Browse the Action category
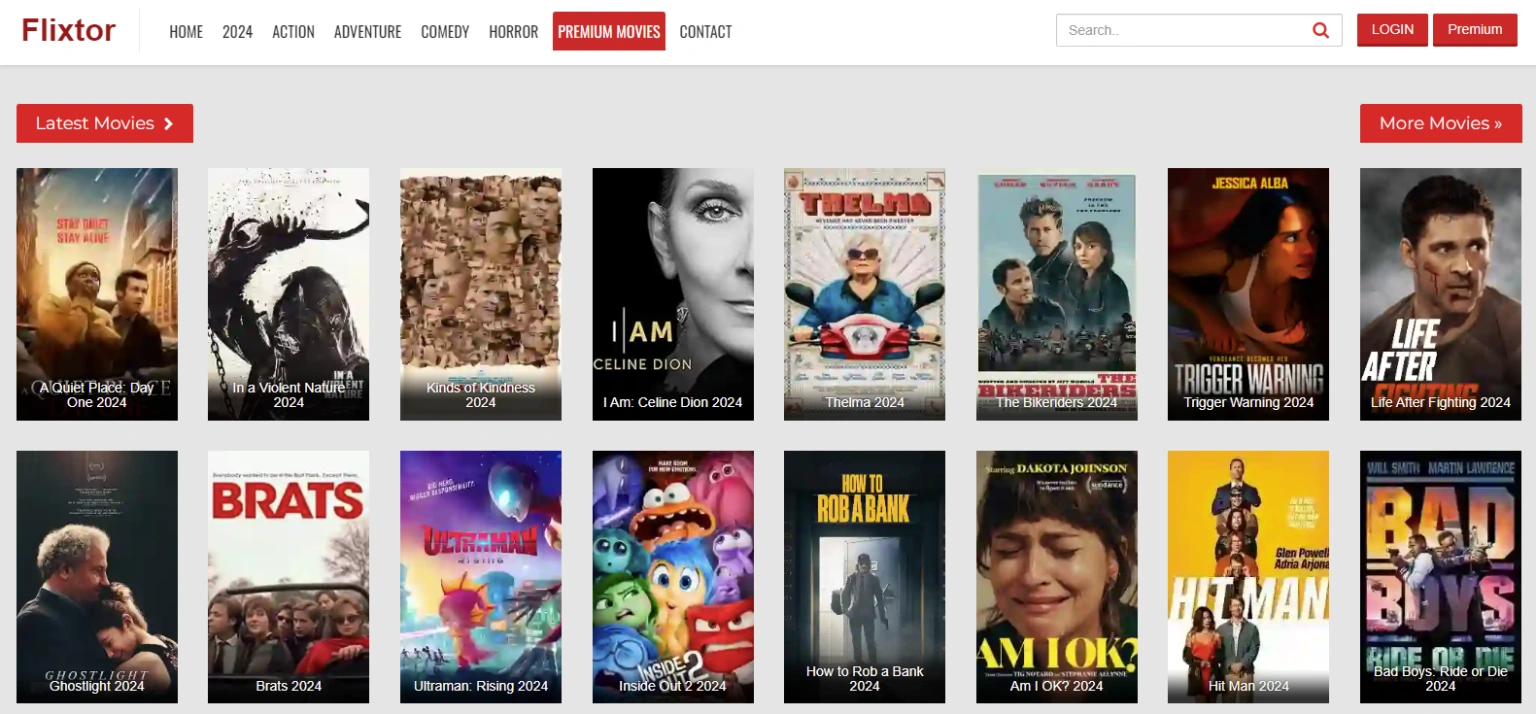The width and height of the screenshot is (1536, 714). point(293,32)
